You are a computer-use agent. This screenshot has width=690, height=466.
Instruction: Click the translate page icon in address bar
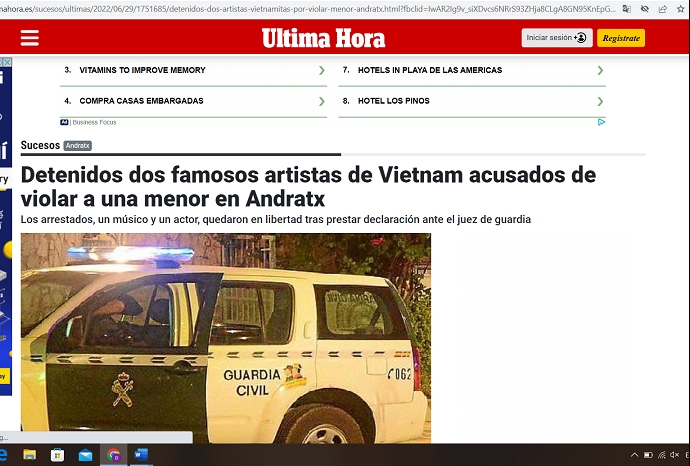(626, 8)
